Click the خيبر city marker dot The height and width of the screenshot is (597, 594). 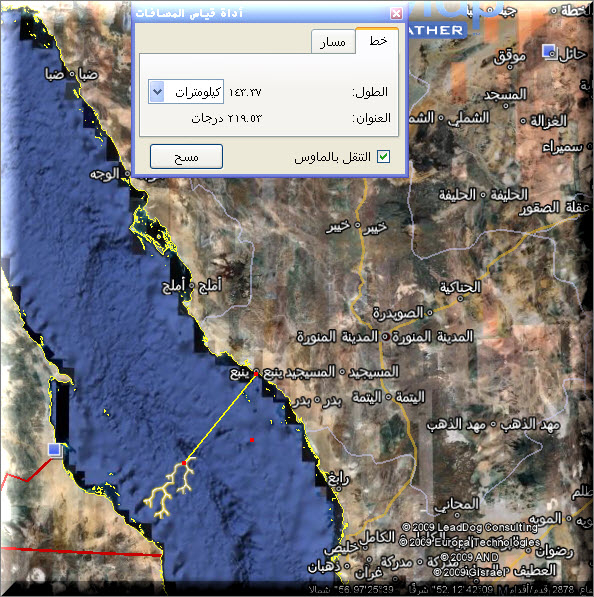pyautogui.click(x=358, y=225)
